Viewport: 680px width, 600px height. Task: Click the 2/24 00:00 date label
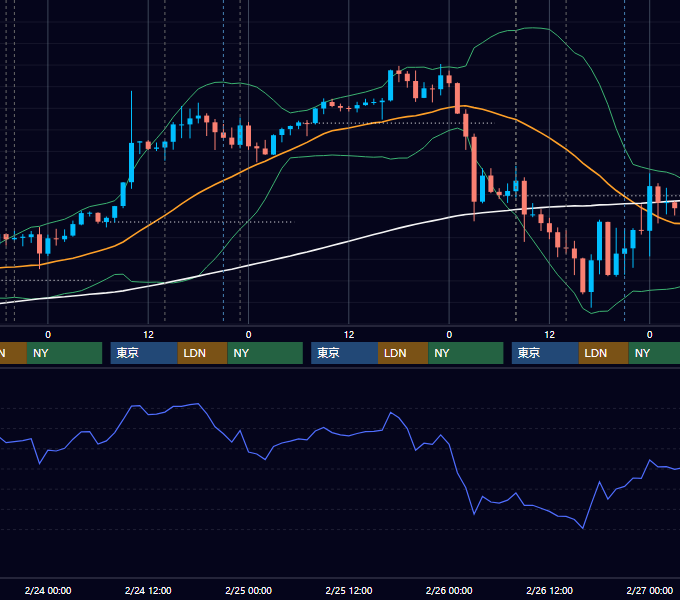(x=48, y=590)
